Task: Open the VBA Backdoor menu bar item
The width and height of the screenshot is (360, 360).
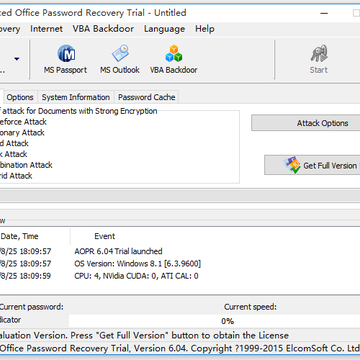Action: coord(103,29)
